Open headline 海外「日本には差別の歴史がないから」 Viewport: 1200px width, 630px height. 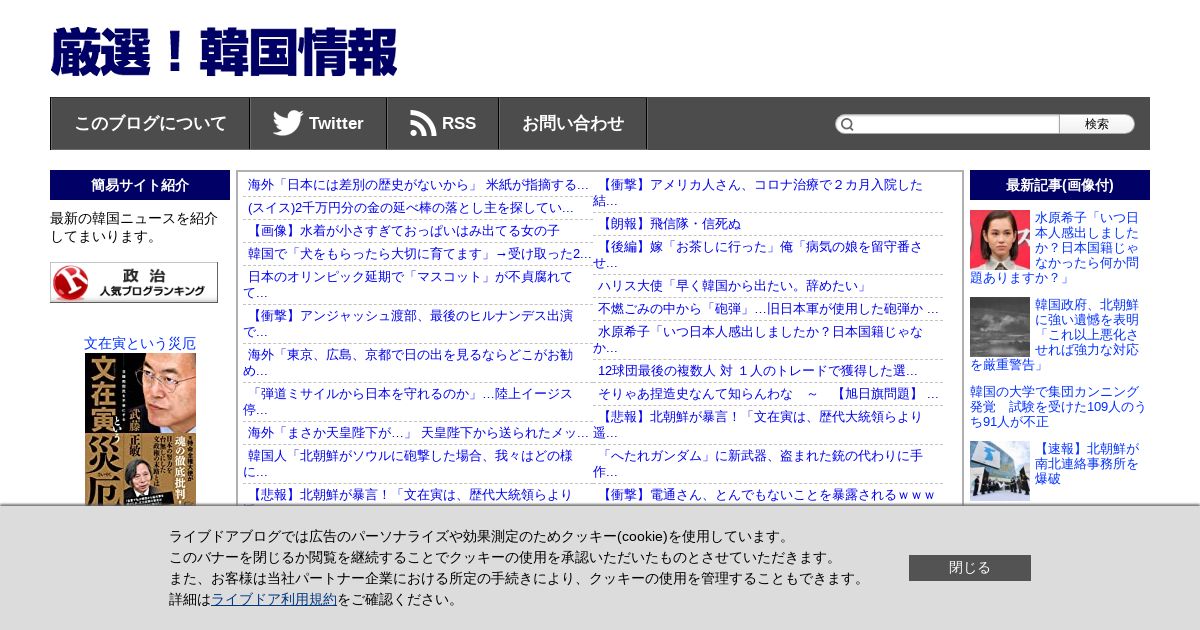coord(418,185)
